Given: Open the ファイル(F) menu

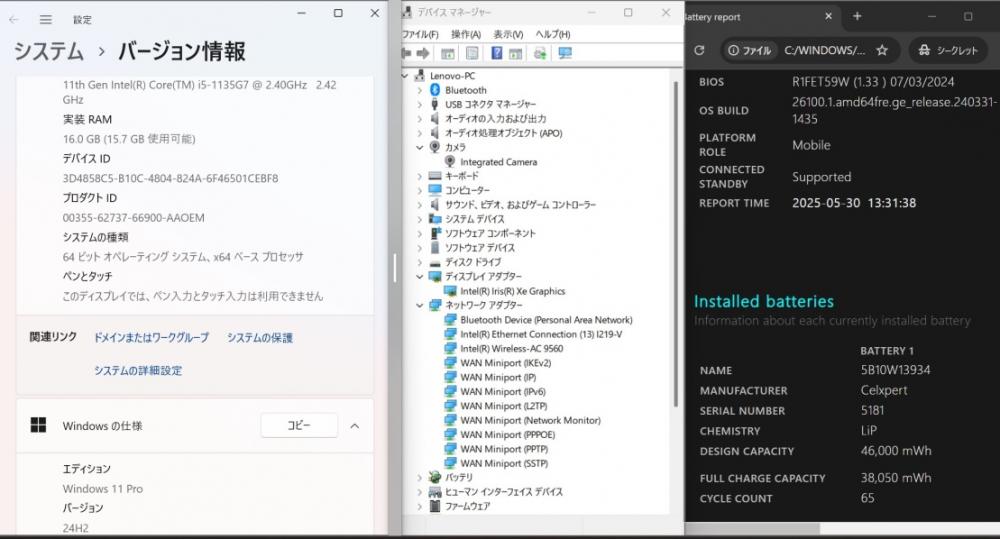Looking at the screenshot, I should tap(420, 34).
